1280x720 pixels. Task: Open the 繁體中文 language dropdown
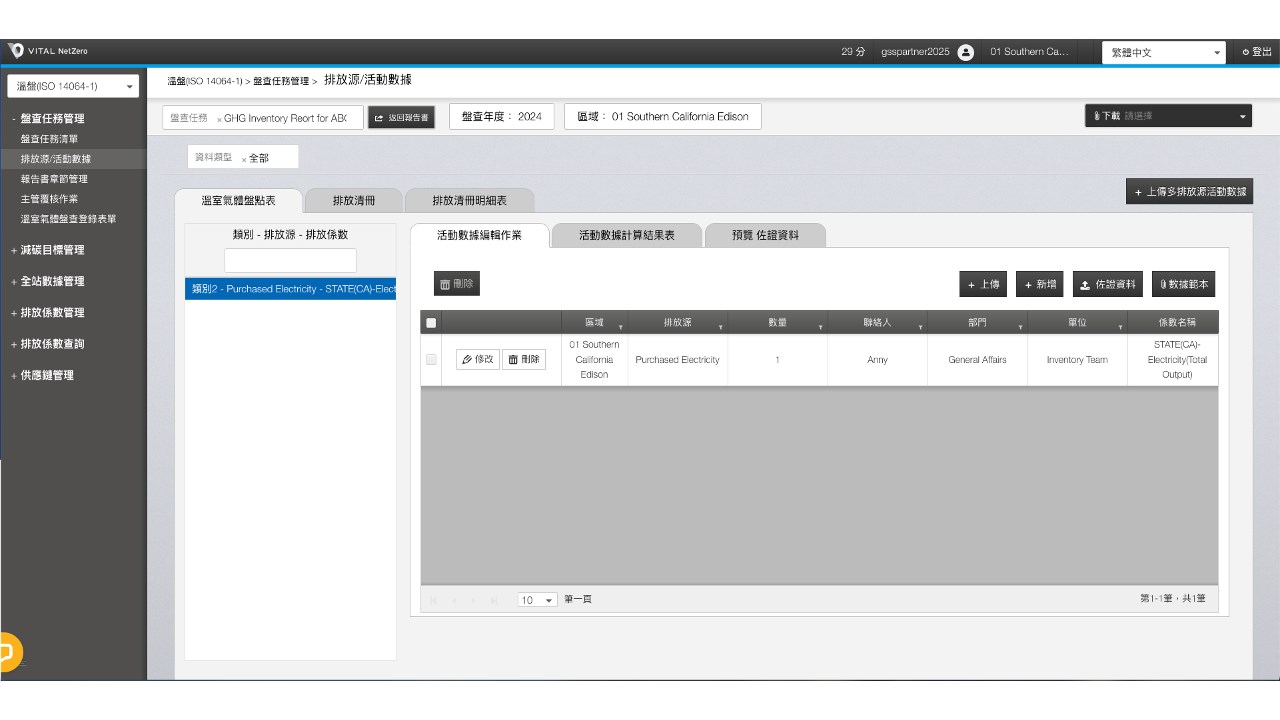coord(1165,53)
